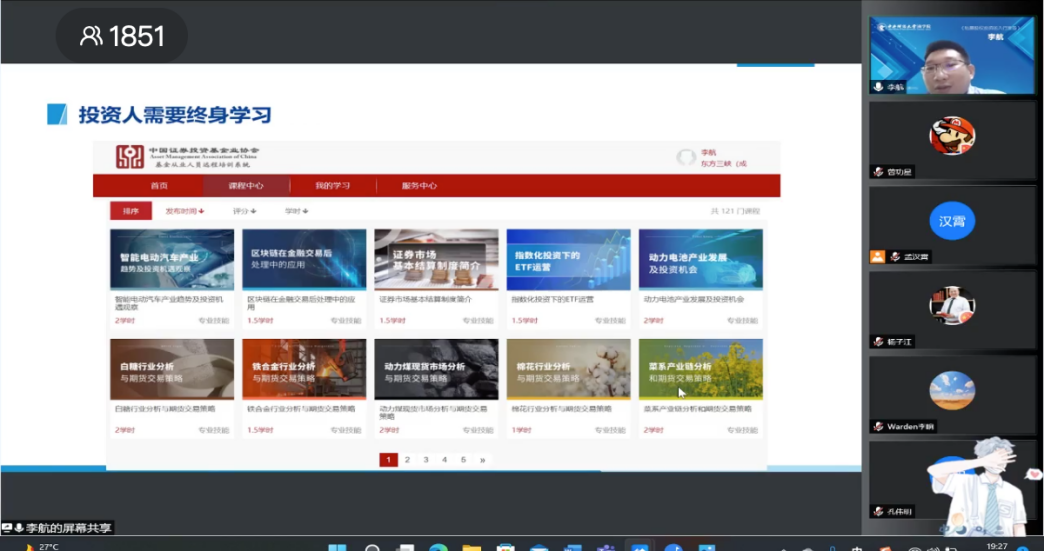Switch to the 我的学习 tab
Image resolution: width=1044 pixels, height=551 pixels.
pyautogui.click(x=332, y=186)
